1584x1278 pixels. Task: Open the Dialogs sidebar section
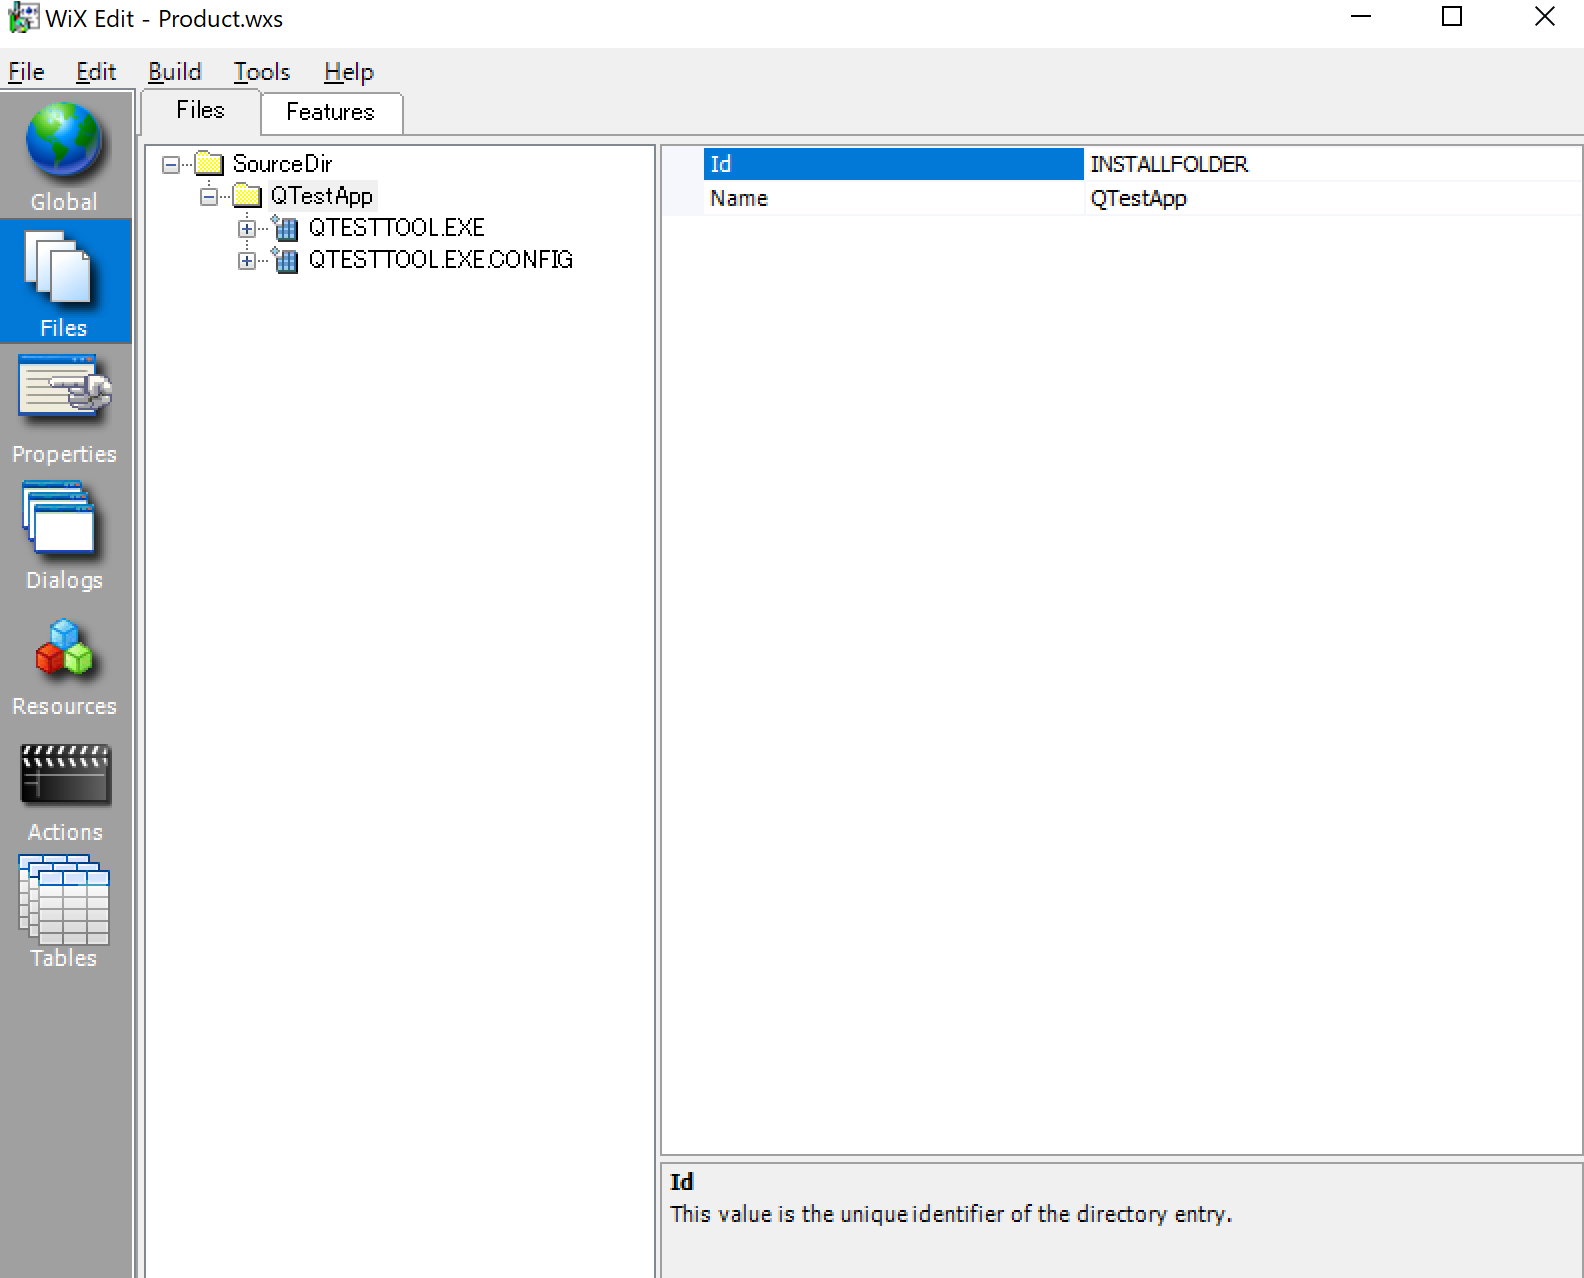point(64,535)
